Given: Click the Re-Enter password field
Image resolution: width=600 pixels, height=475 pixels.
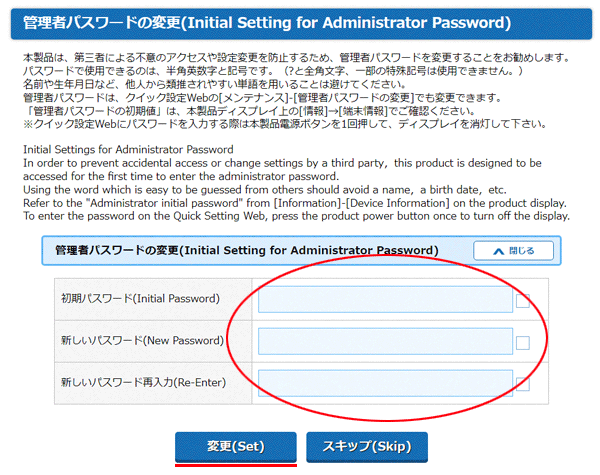Looking at the screenshot, I should (x=385, y=382).
